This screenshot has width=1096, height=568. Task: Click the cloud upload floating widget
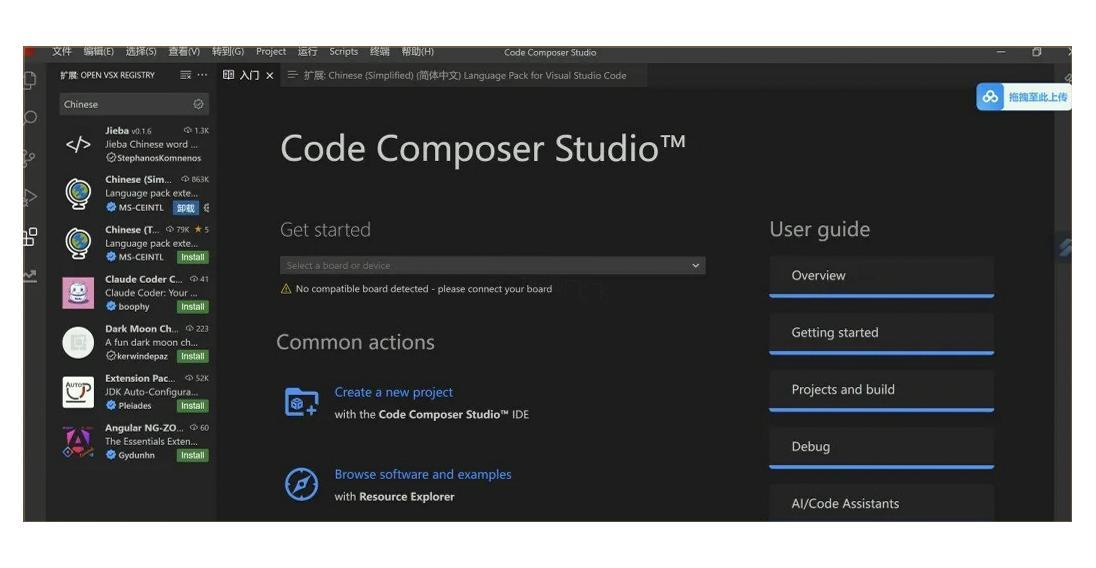pyautogui.click(x=1023, y=97)
